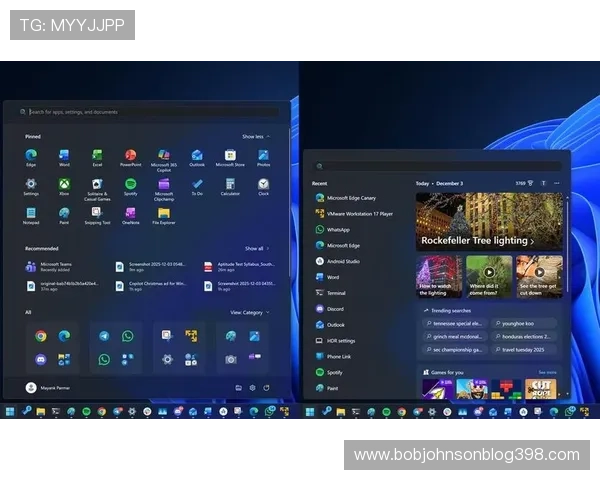Open Microsoft 365 Copilot pinned app
Screen dimensions: 600x480
click(x=164, y=160)
